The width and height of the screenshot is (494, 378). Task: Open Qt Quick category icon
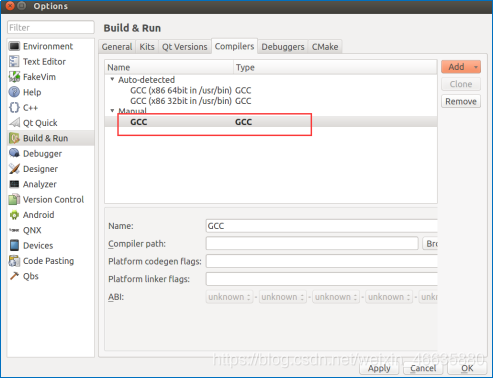(14, 123)
